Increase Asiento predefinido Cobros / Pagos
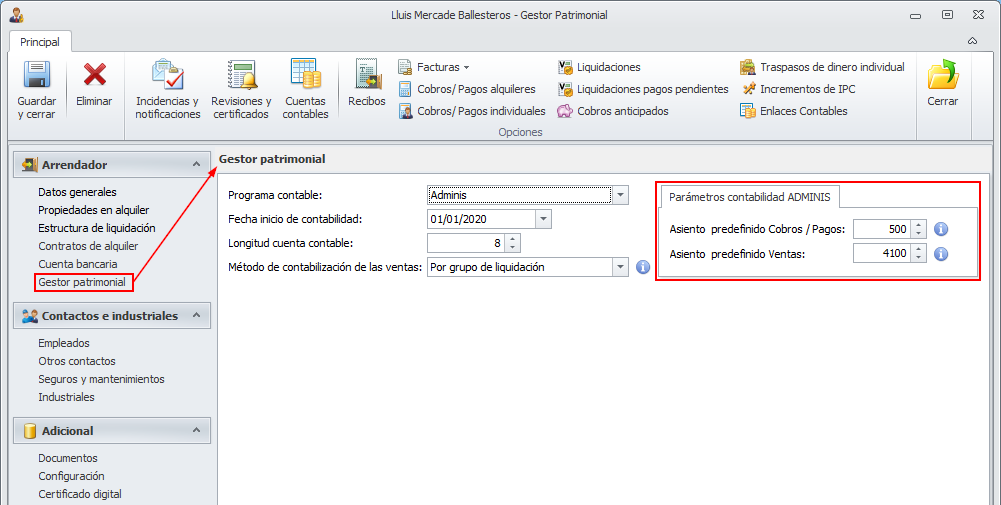Screen dimensions: 1001x505 pyautogui.click(x=918, y=225)
